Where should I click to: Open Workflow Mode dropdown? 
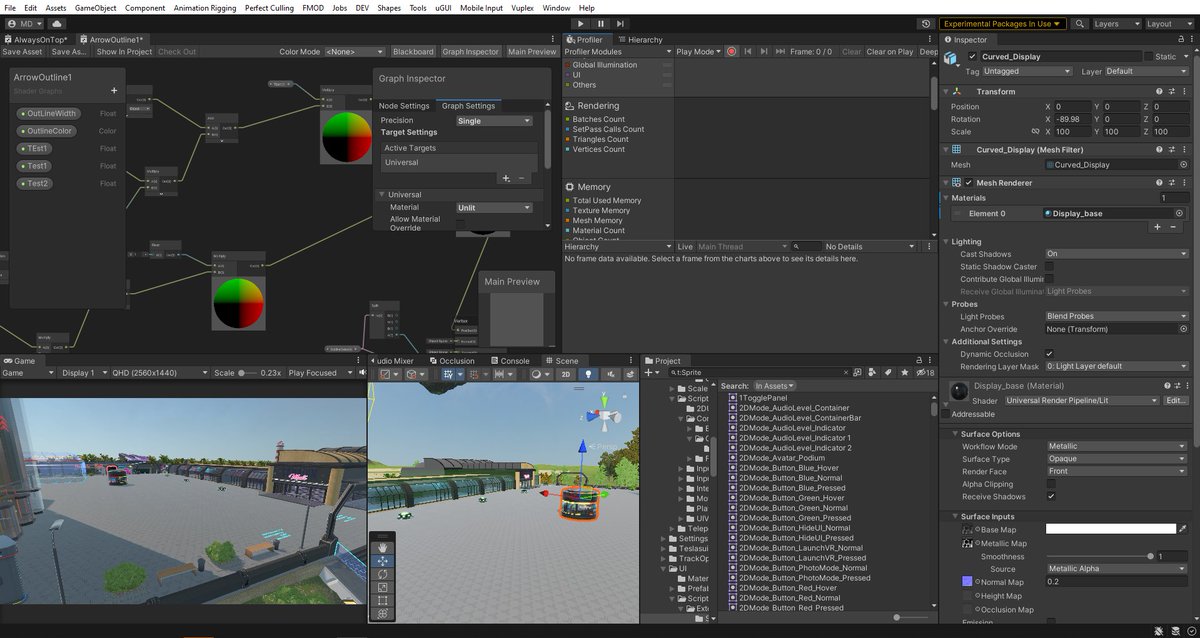1116,446
